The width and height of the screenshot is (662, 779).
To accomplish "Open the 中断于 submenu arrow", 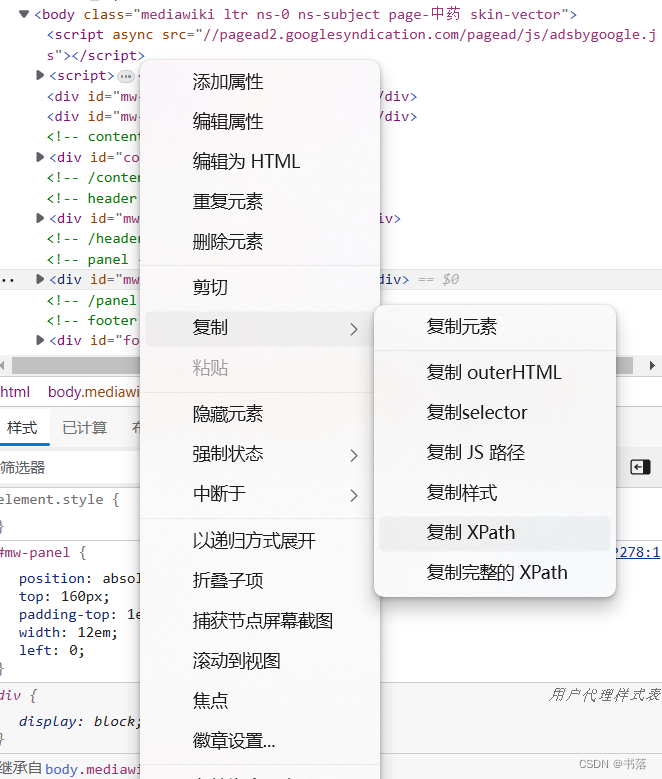I will click(x=353, y=495).
